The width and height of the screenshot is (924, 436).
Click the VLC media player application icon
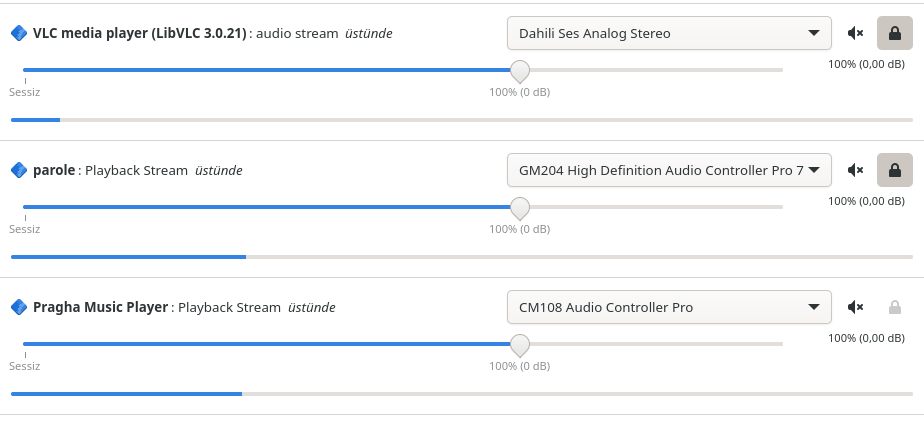pos(19,34)
